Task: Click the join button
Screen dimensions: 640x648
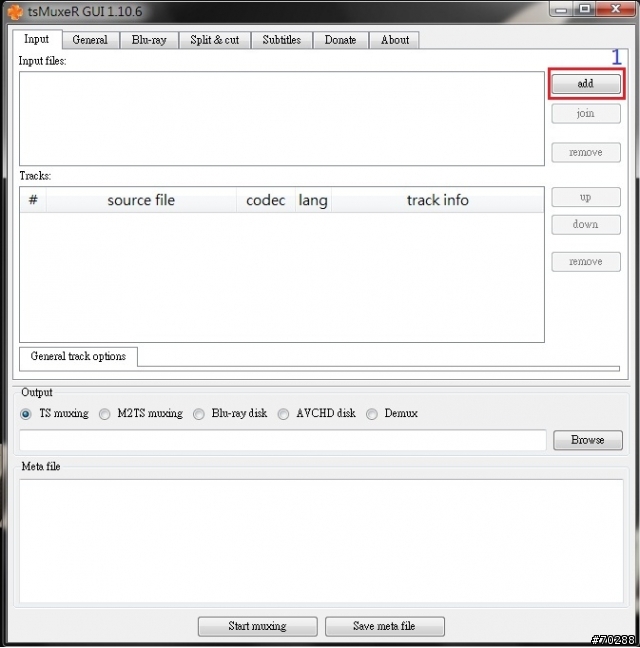Action: tap(586, 113)
